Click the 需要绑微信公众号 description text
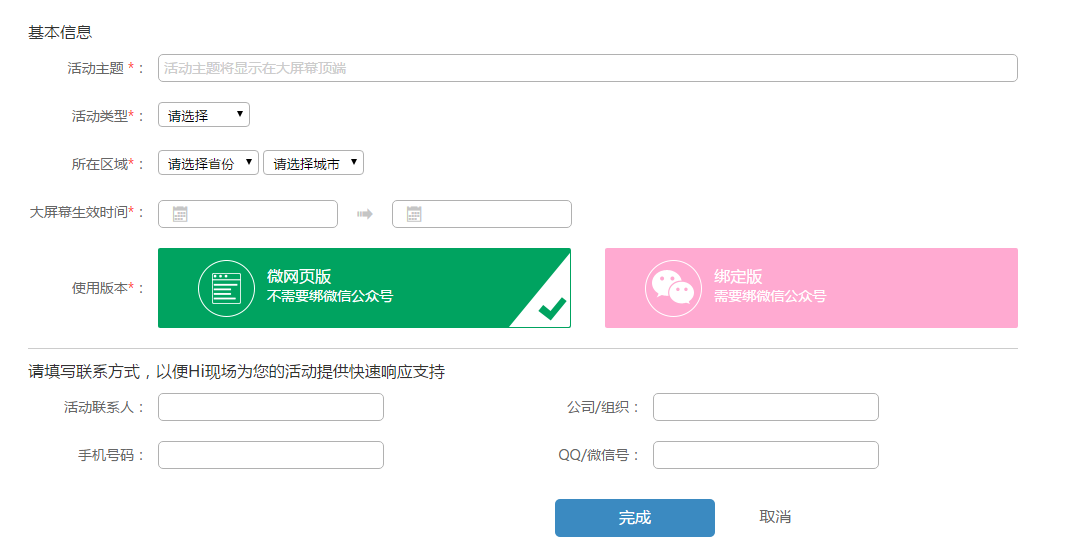 tap(770, 296)
